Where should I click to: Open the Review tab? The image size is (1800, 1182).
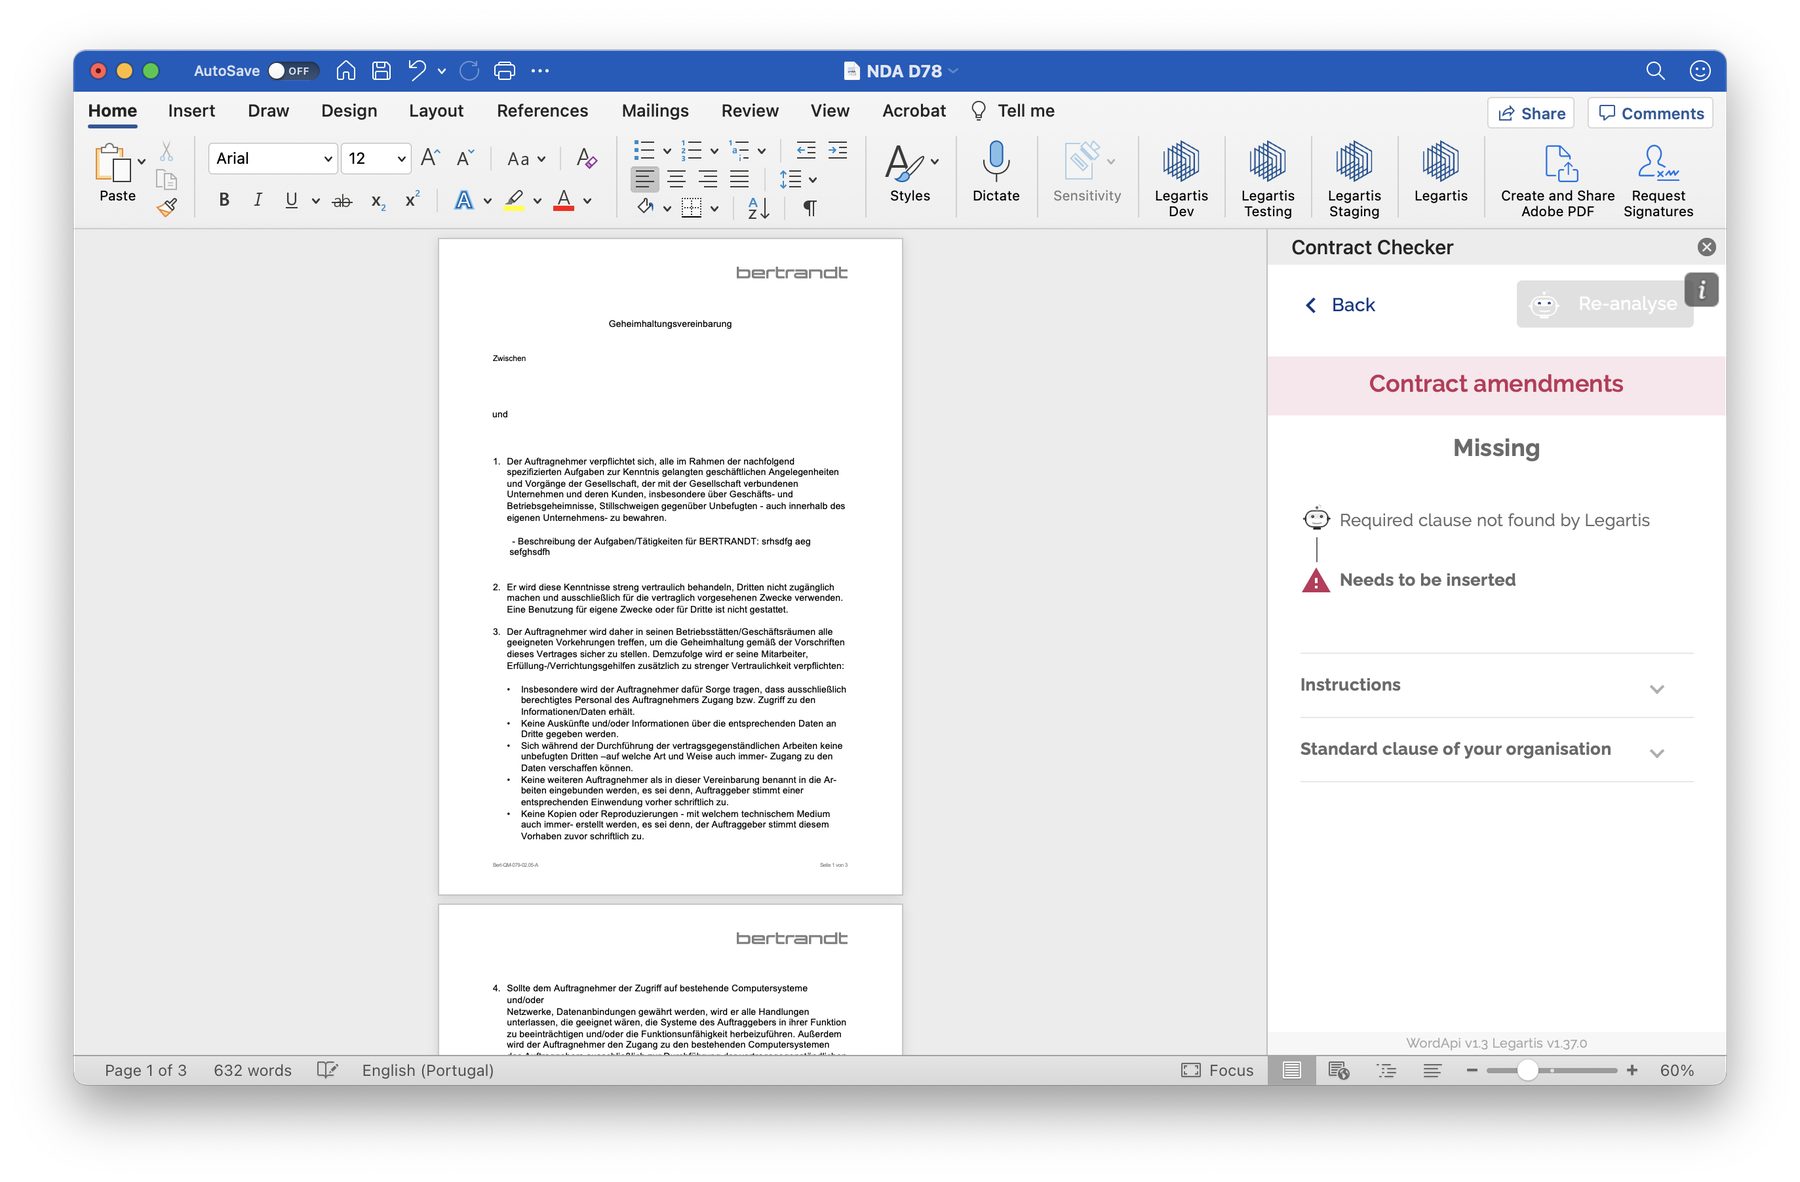tap(750, 111)
